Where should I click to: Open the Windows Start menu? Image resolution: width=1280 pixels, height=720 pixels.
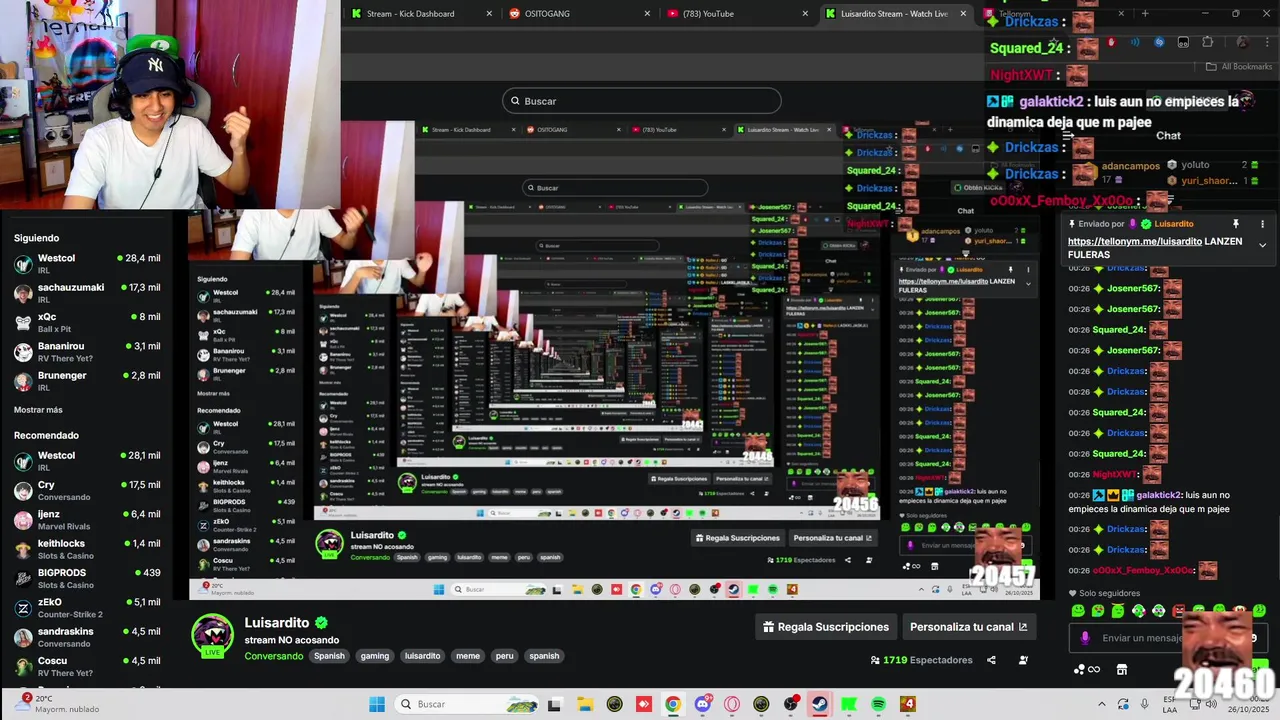coord(377,704)
